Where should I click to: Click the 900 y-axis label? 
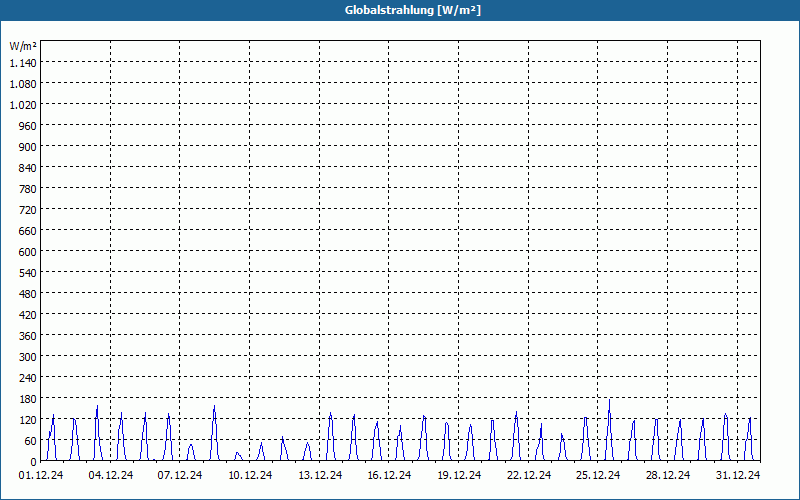[28, 147]
